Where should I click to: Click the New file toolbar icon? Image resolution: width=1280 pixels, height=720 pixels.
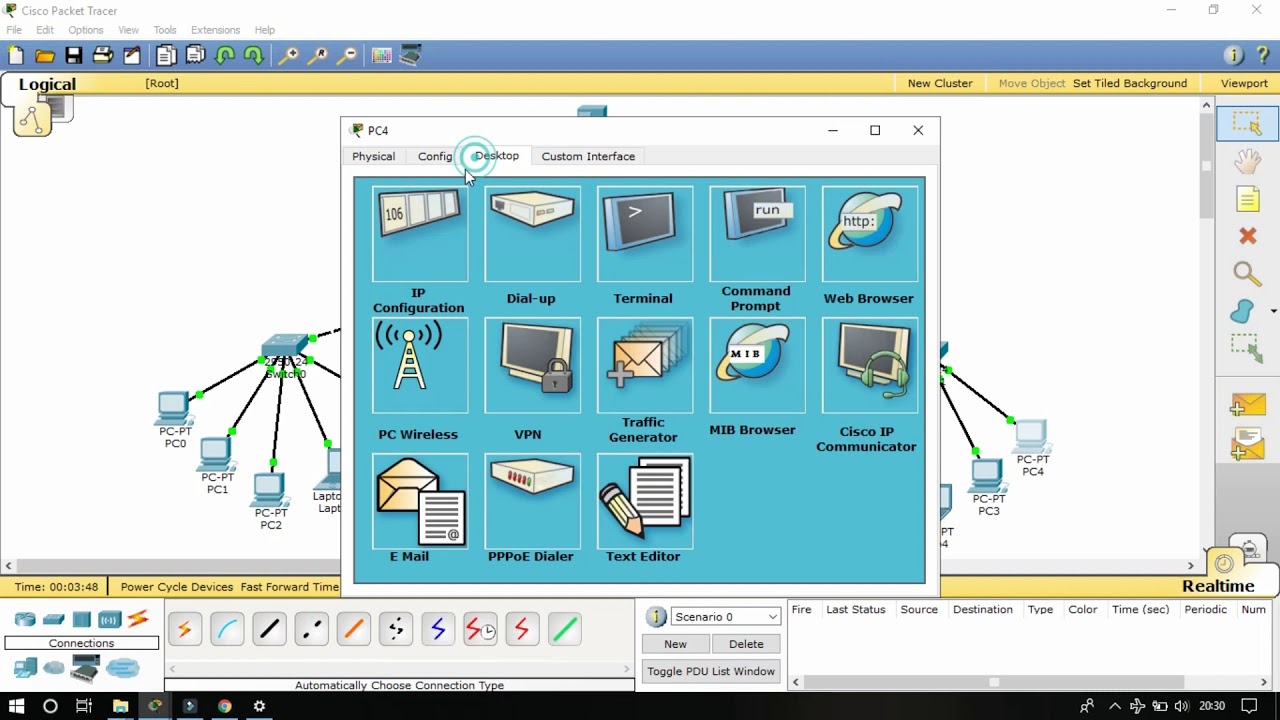click(16, 56)
